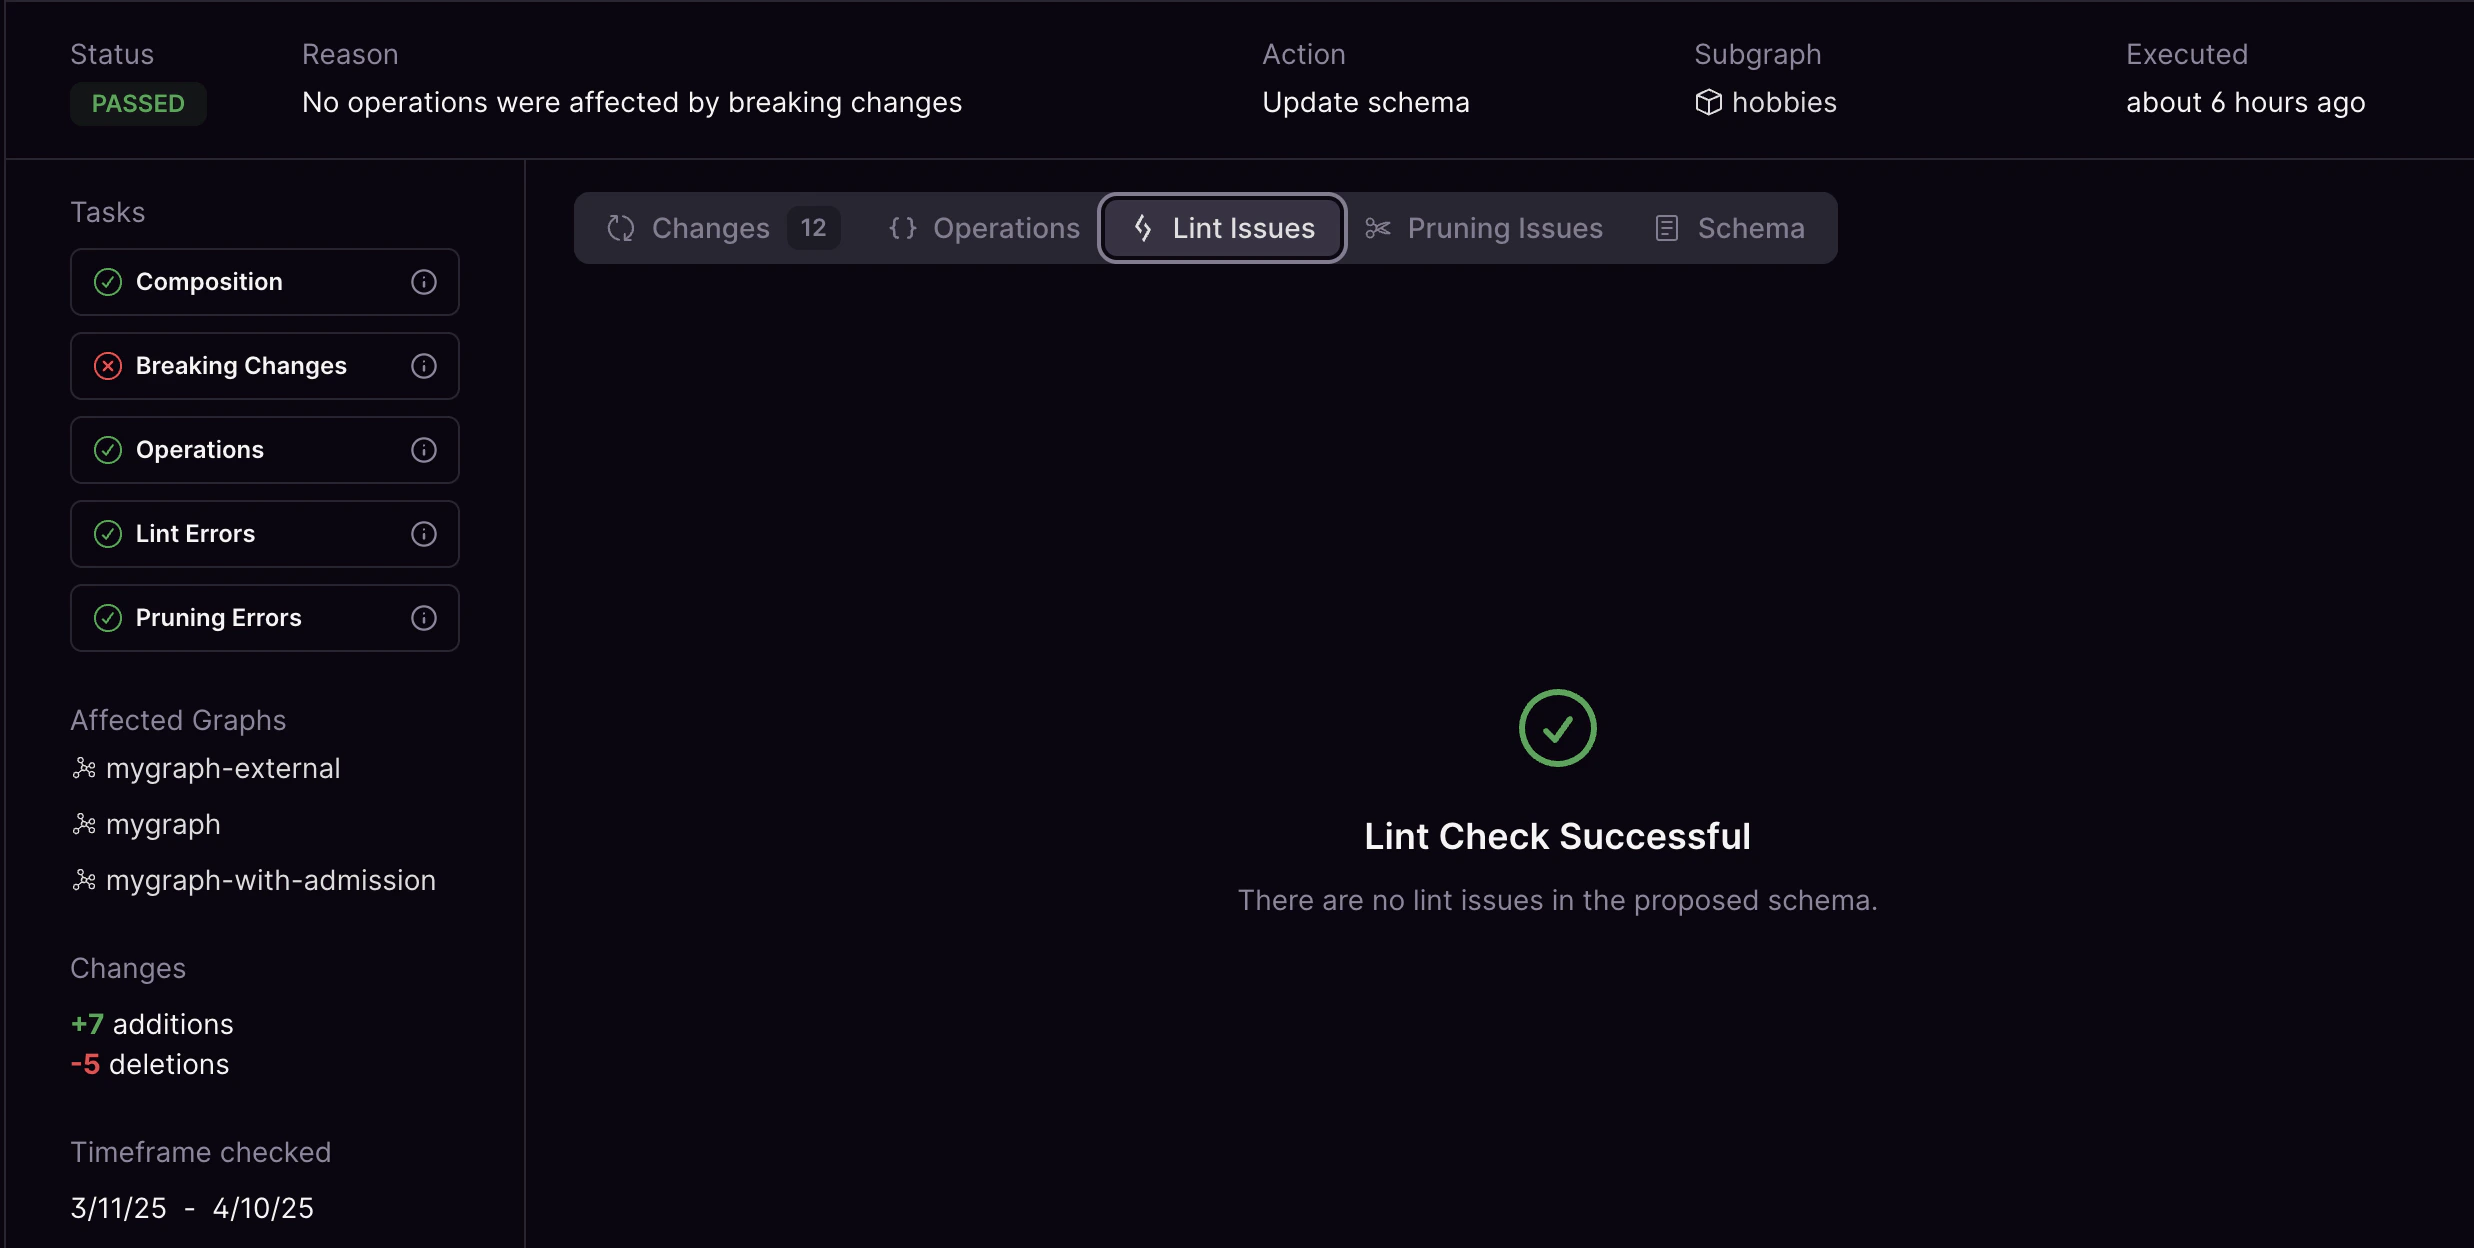Switch to the Changes tab
Viewport: 2474px width, 1248px height.
pos(710,227)
